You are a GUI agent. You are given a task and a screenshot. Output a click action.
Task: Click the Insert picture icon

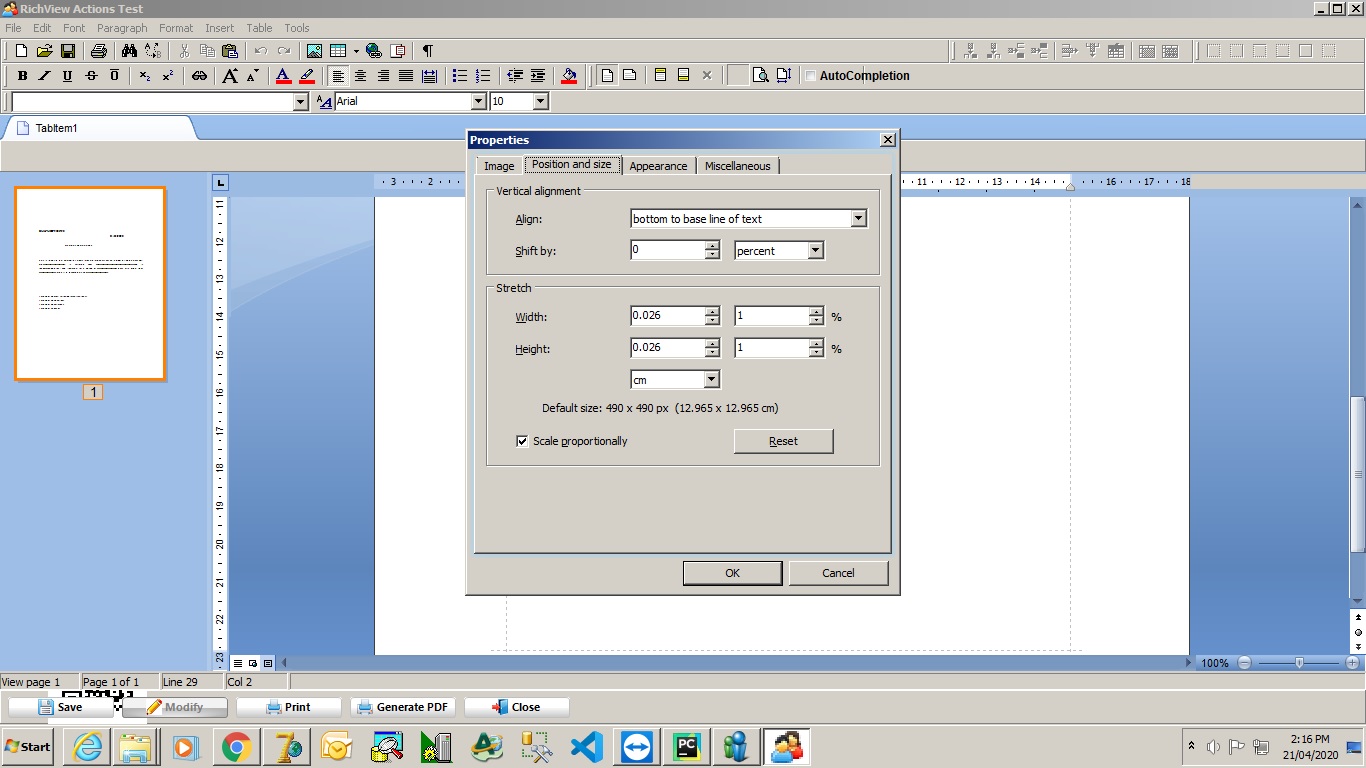314,51
